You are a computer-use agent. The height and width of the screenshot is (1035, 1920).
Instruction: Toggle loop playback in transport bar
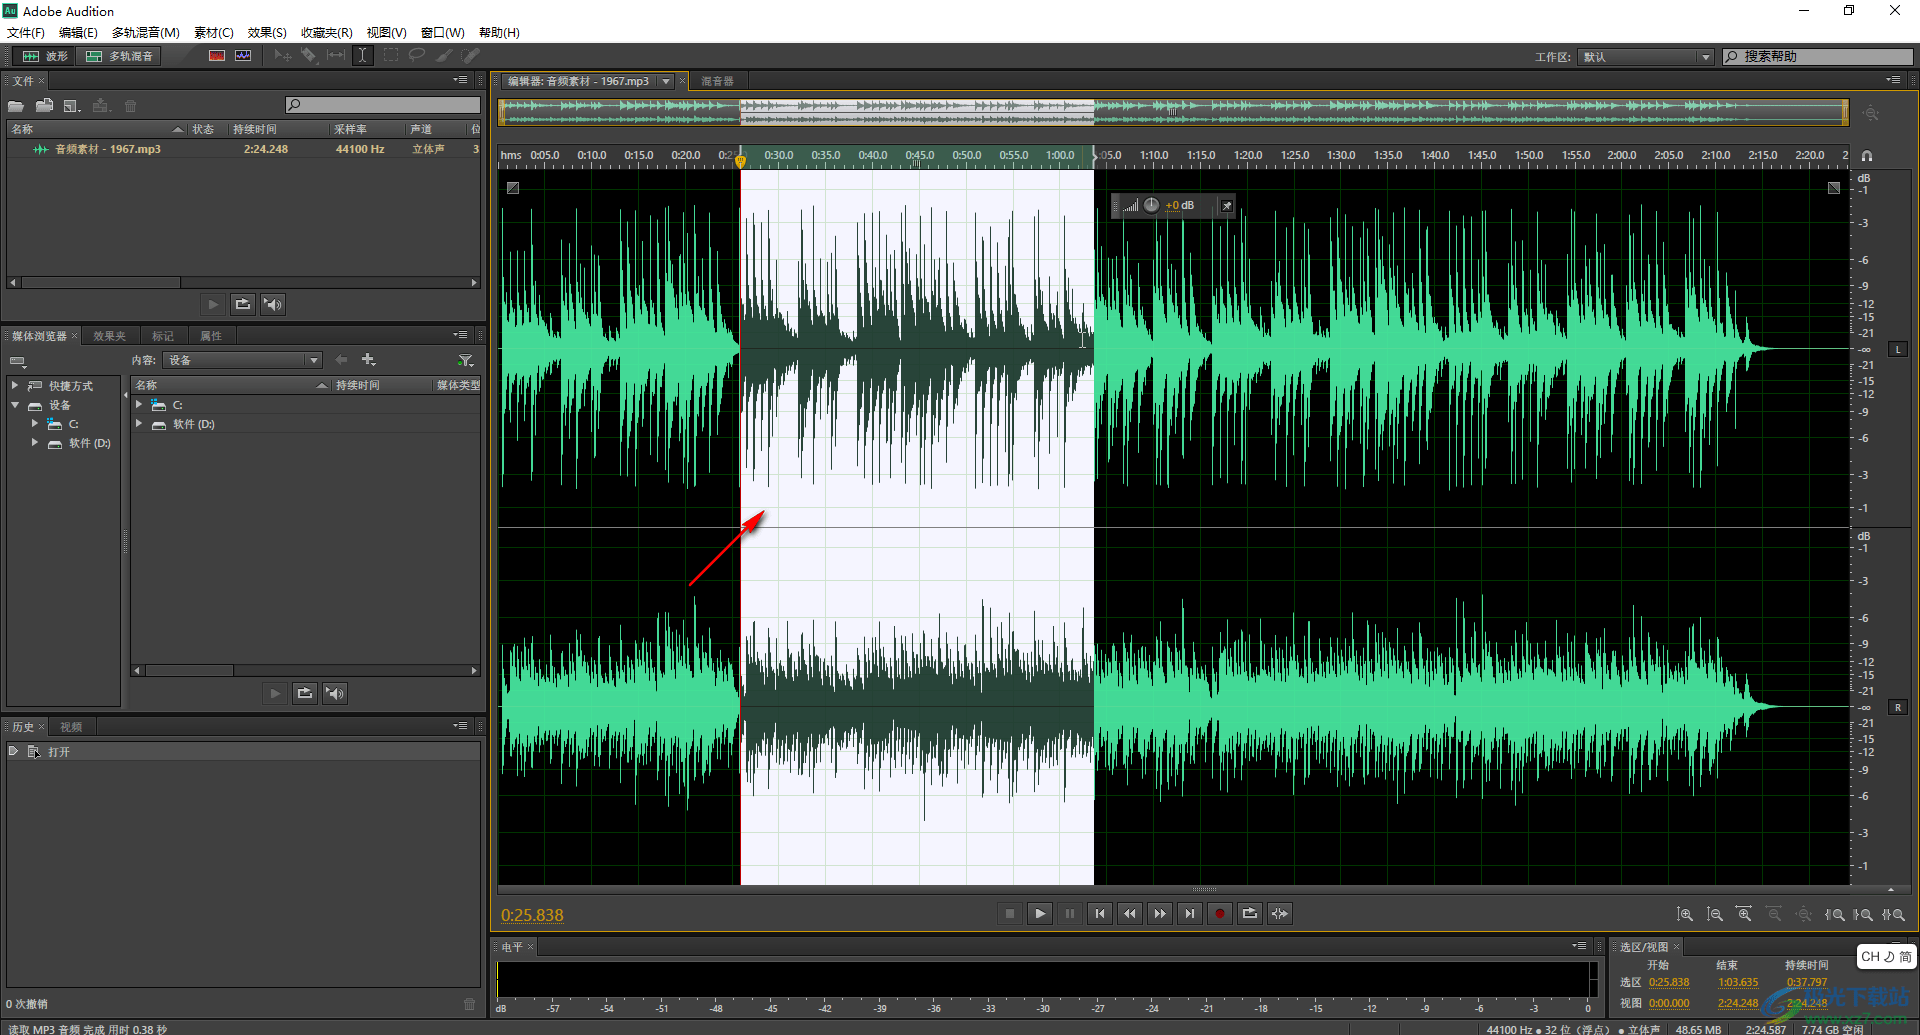point(1250,913)
